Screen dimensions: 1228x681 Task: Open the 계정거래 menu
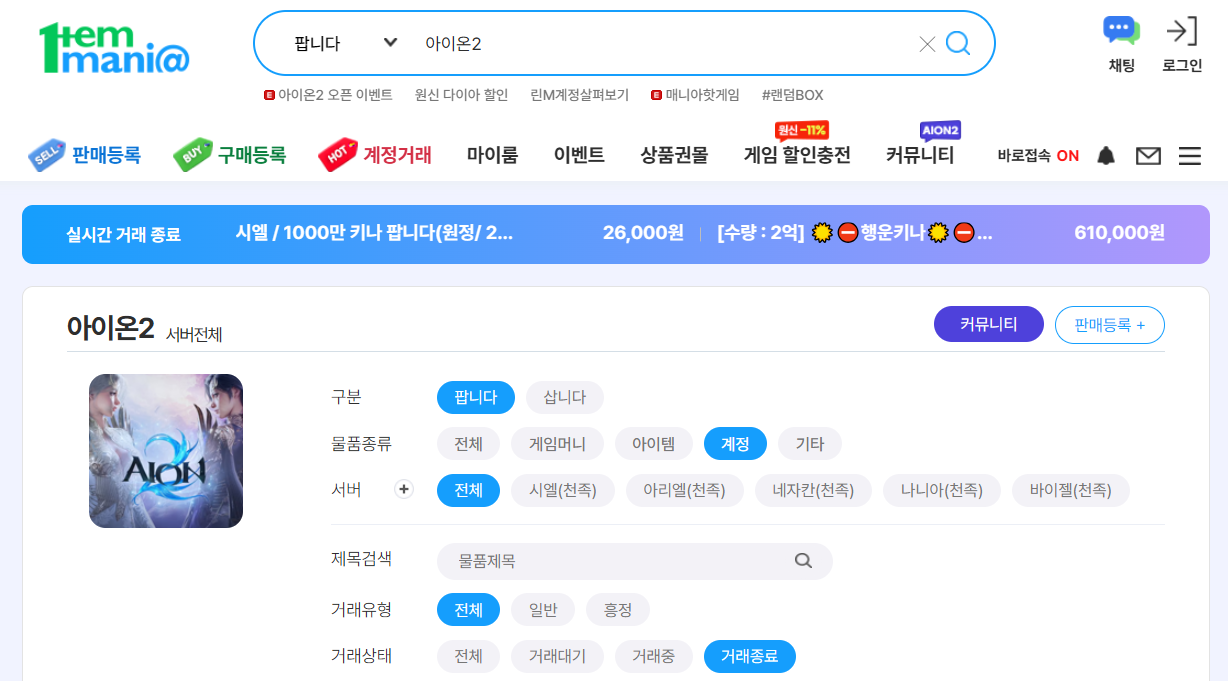pos(376,155)
